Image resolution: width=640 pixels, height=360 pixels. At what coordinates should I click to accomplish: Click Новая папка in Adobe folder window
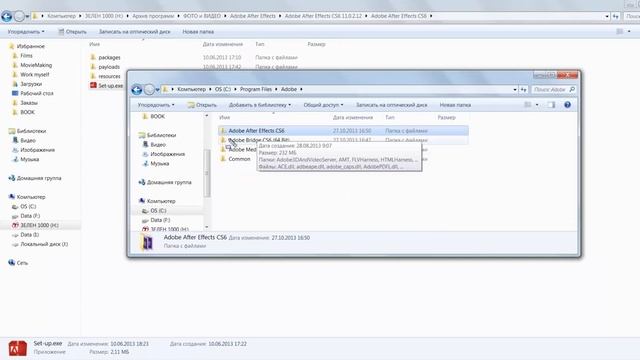[455, 105]
